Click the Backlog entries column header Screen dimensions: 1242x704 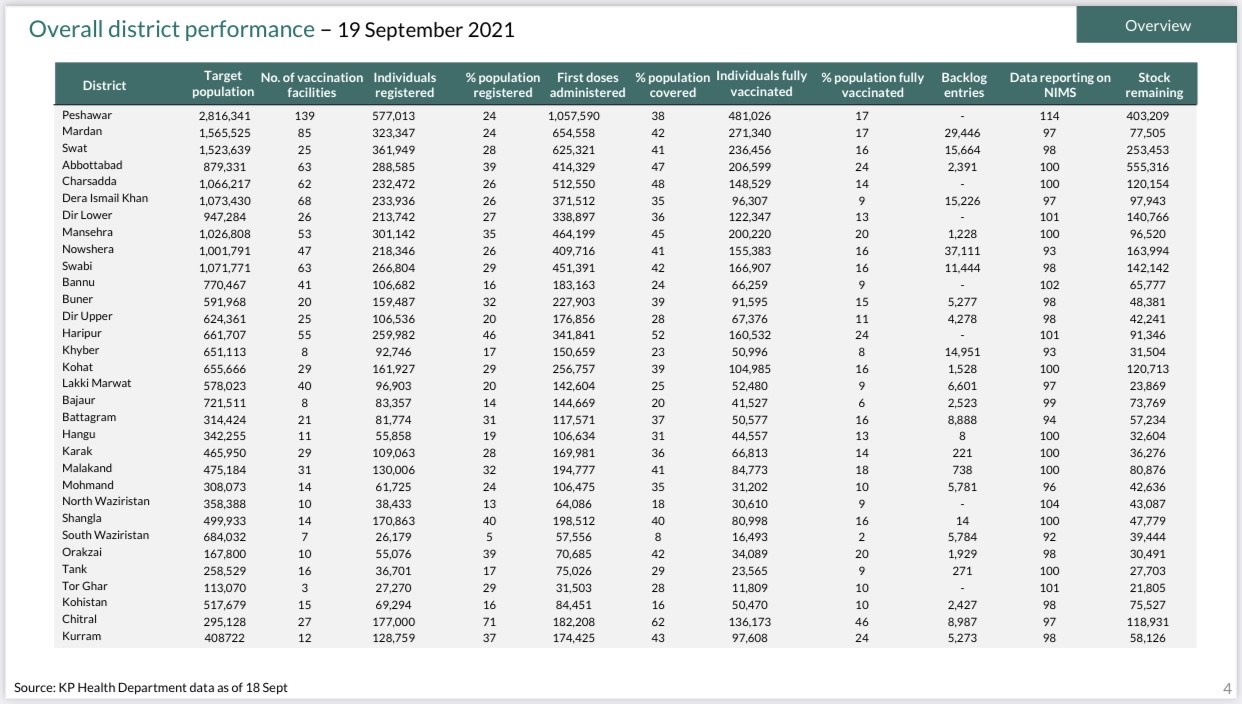(x=963, y=85)
